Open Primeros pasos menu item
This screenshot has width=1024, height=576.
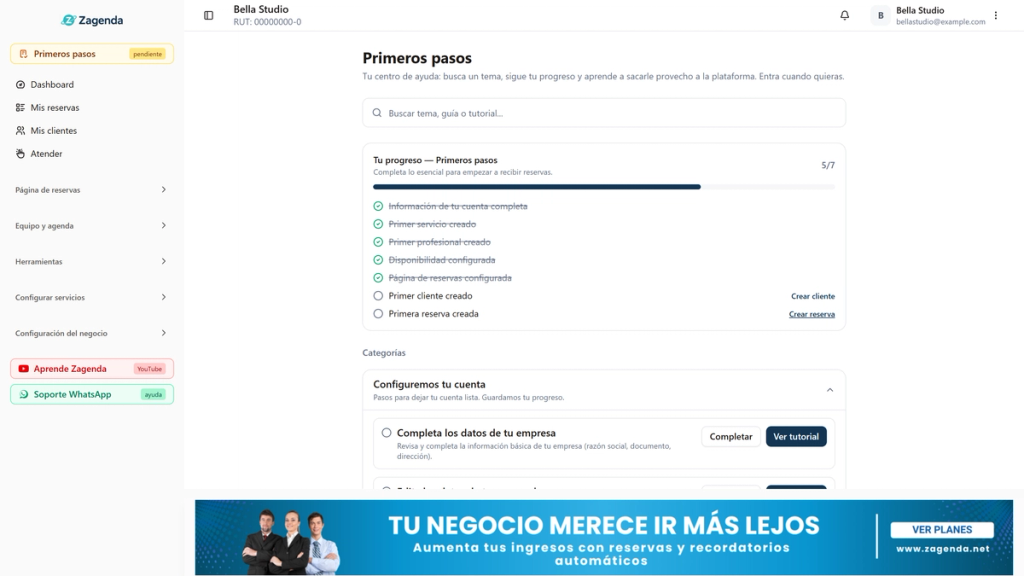pos(92,54)
